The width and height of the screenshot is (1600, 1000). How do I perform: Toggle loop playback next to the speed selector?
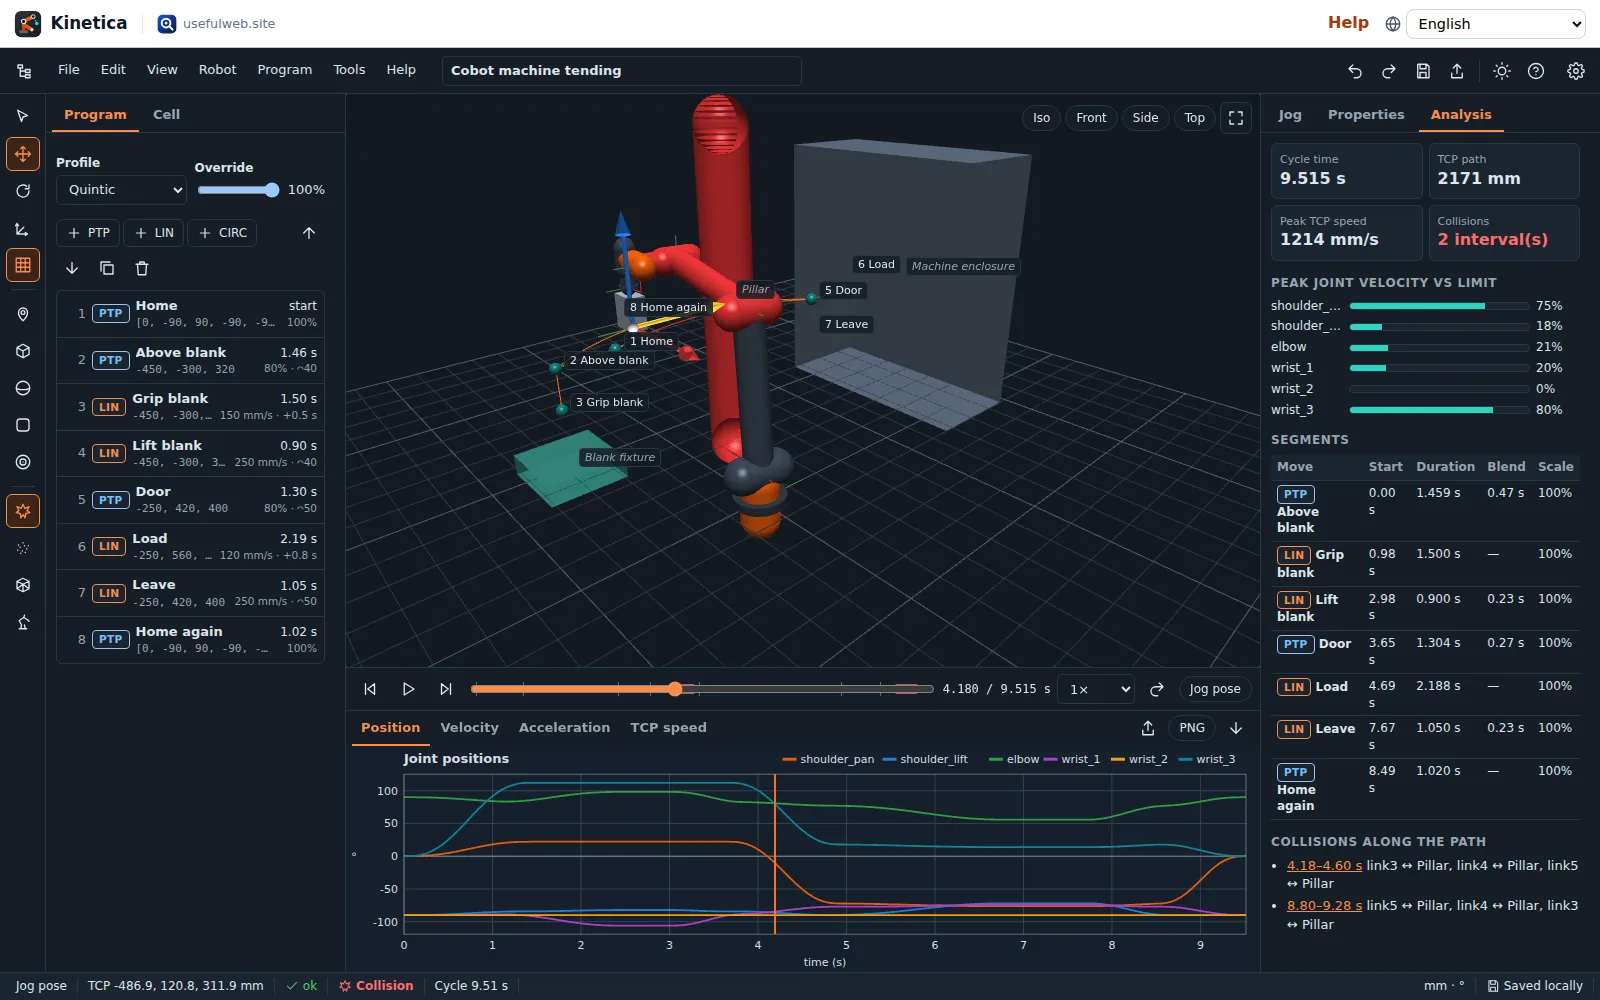click(x=1157, y=689)
